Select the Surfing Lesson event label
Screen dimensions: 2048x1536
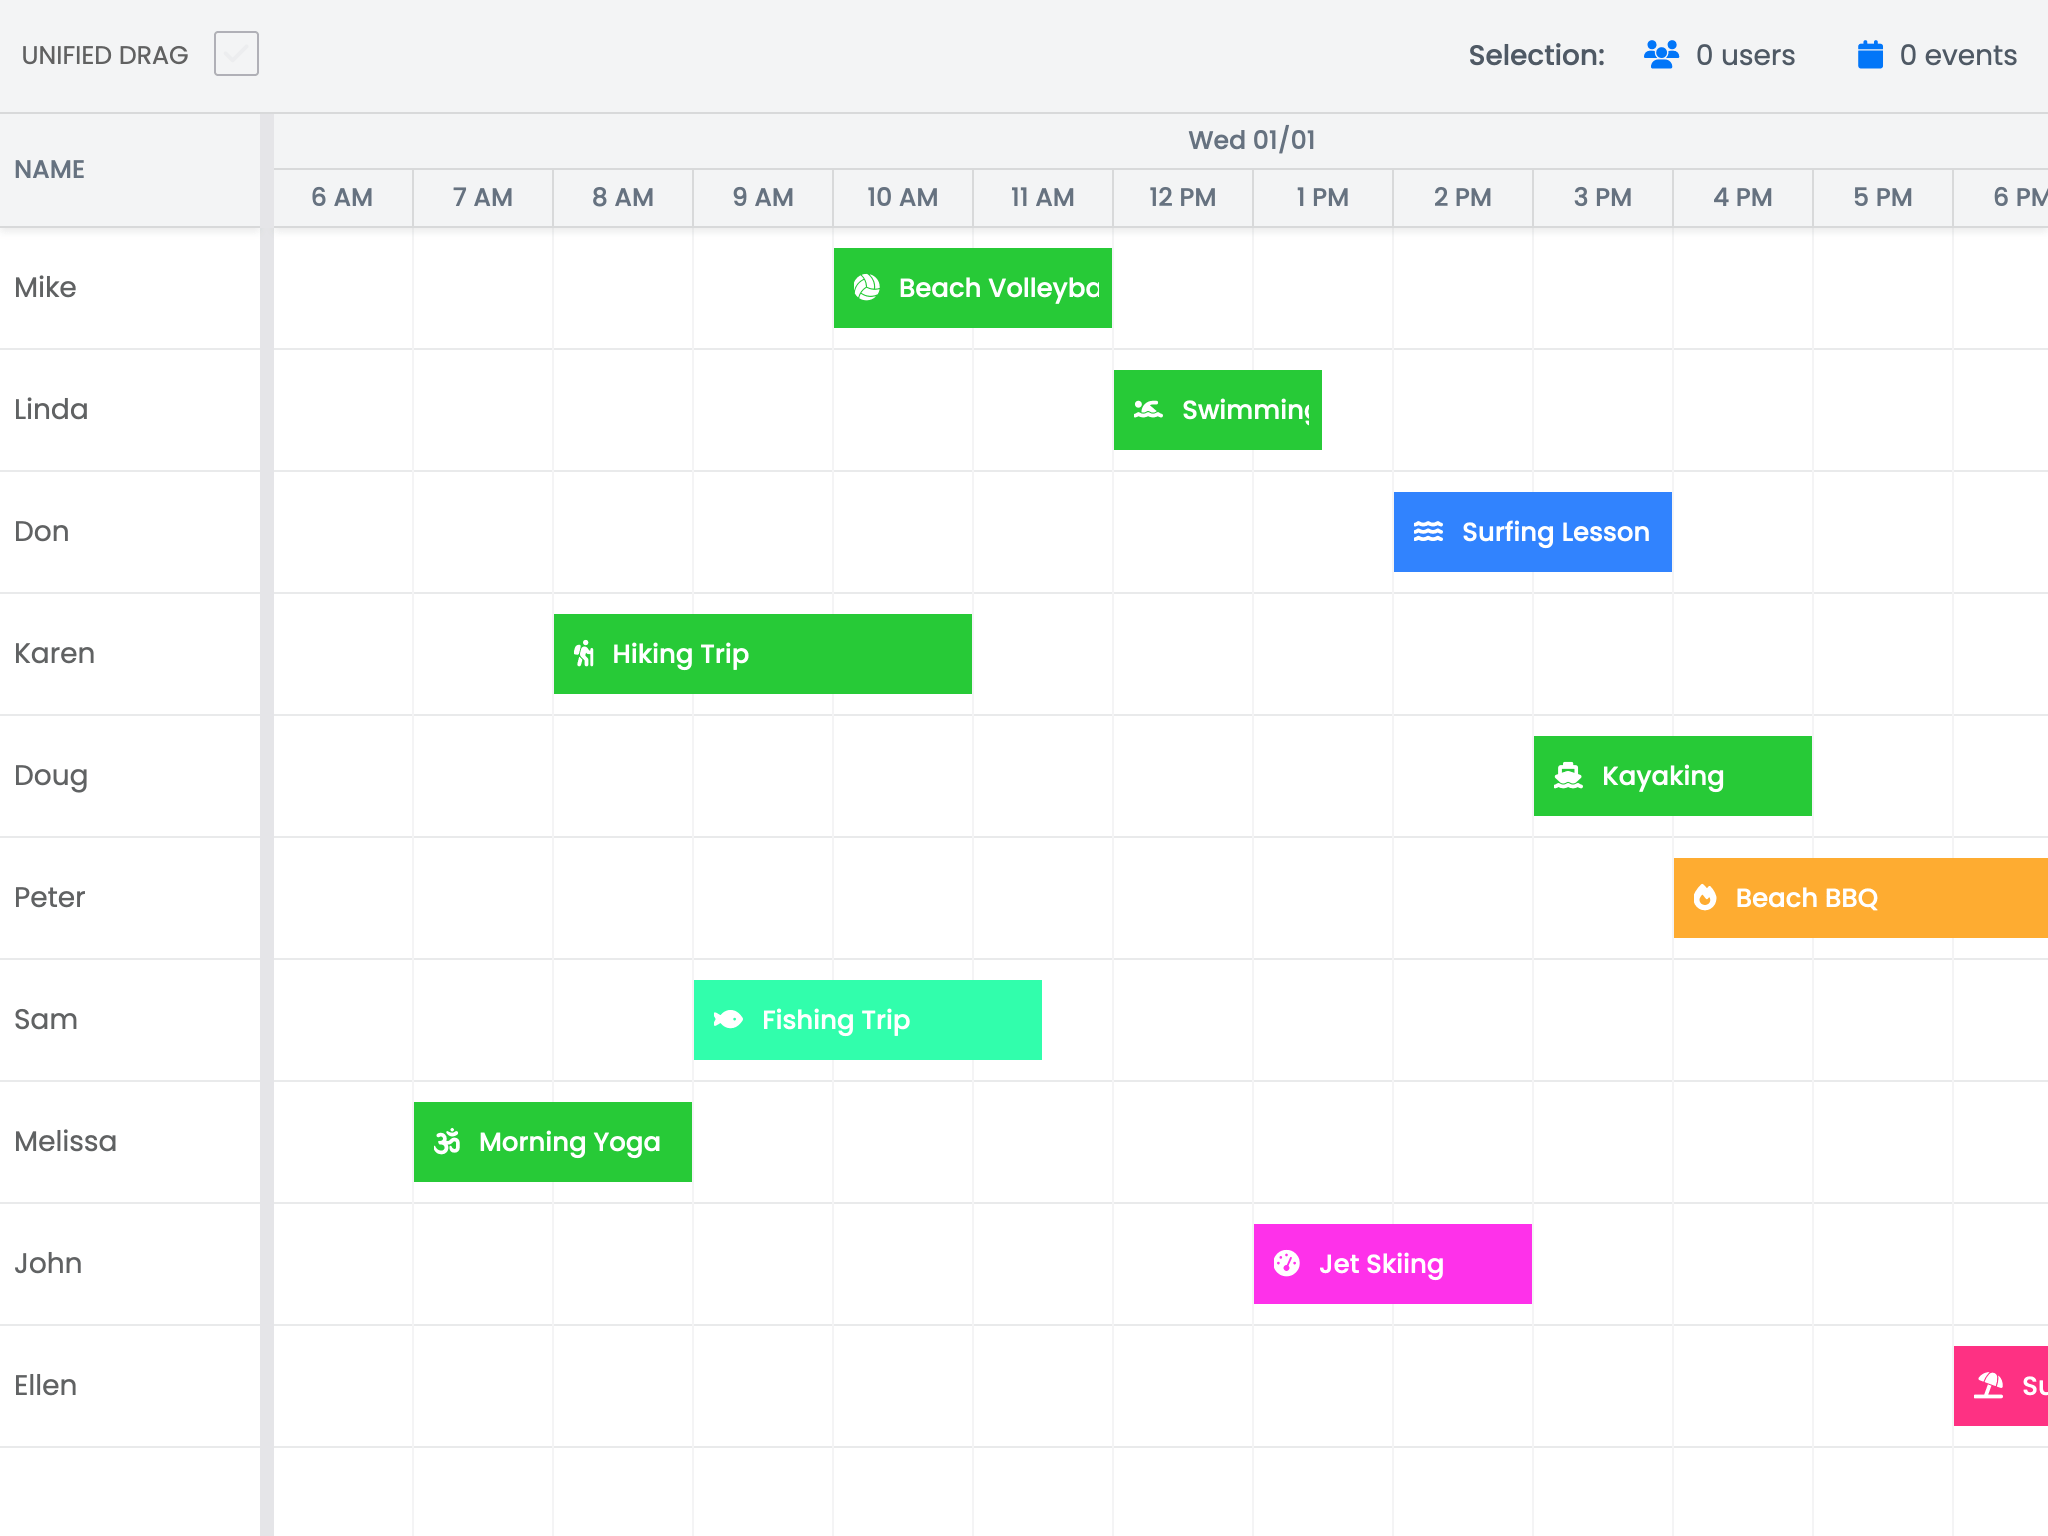(x=1556, y=532)
